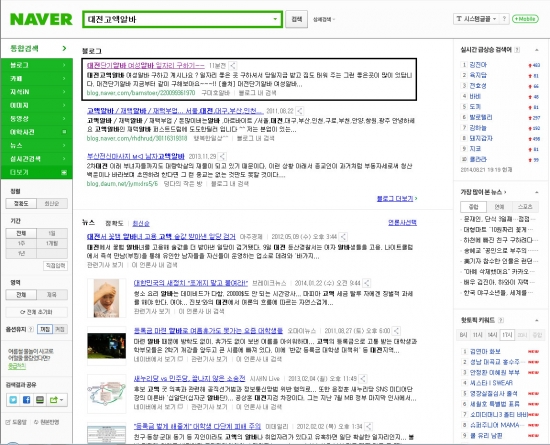Click share icon beside the 시사IN Live news result
550x445 pixels.
(363, 379)
